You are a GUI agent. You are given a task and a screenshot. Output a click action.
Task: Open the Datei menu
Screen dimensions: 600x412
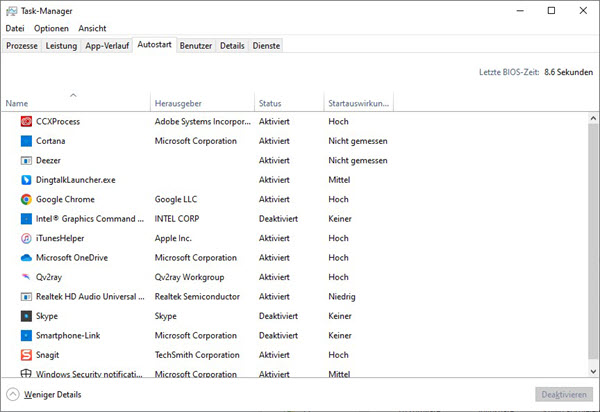[15, 28]
